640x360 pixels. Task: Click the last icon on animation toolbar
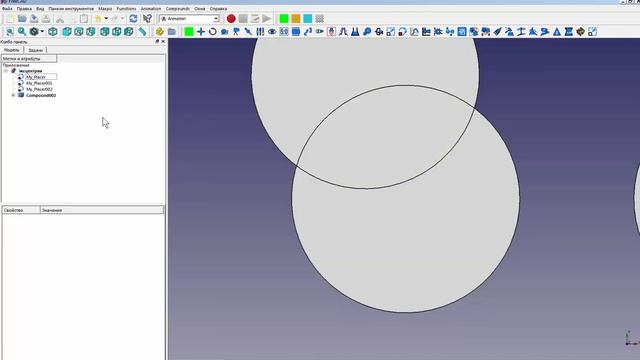(592, 31)
